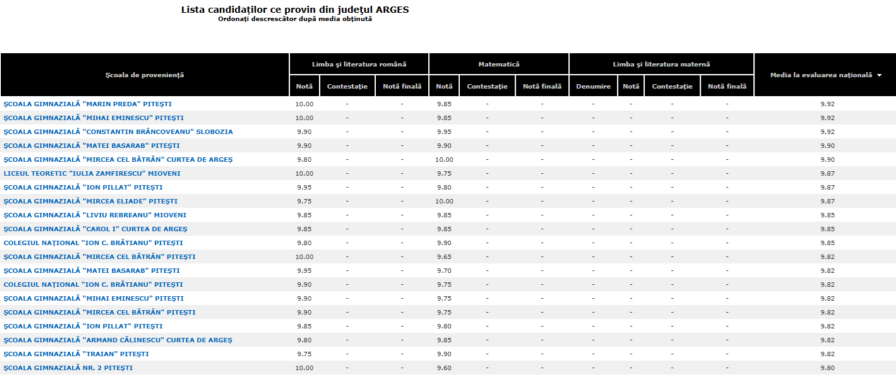Screen dimensions: 896x392
Task: Open "Mircea cel Bătrân" Curtea de Argeș link
Action: 118,159
